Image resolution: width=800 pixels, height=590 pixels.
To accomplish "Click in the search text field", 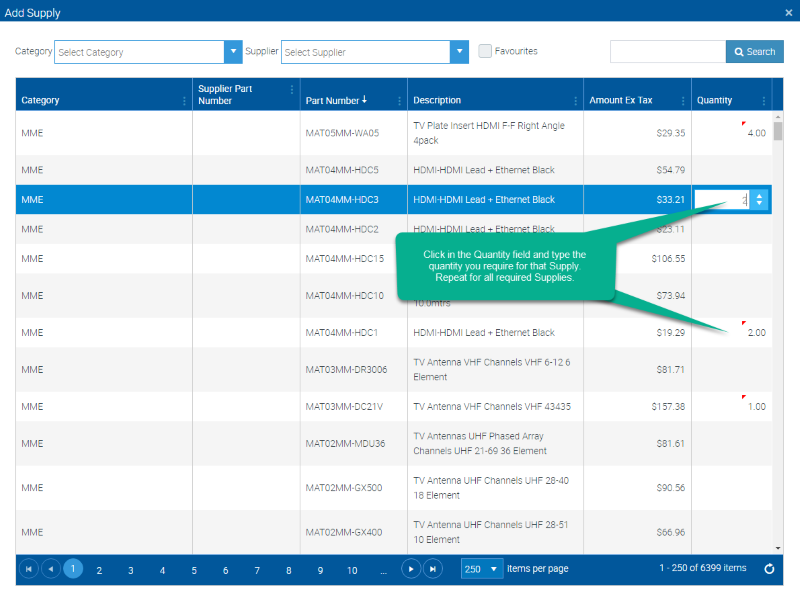I will tap(668, 52).
